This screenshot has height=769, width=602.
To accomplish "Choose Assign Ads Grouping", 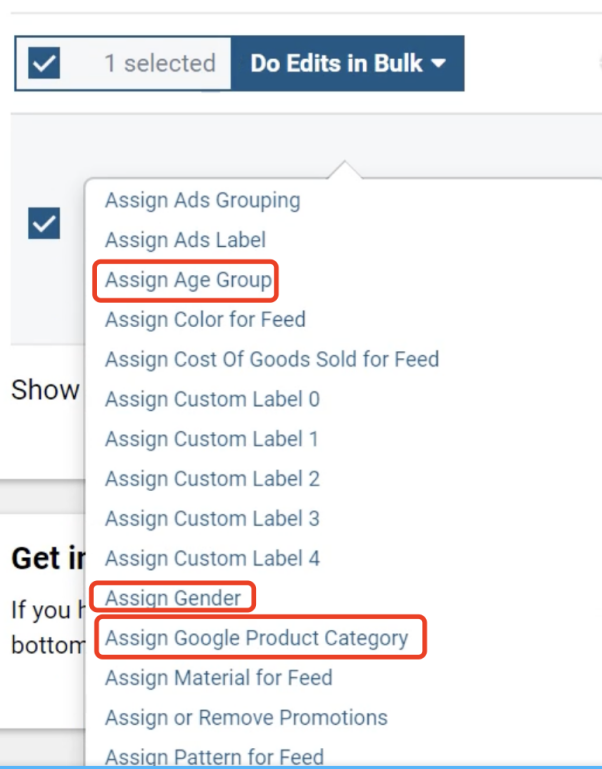I will tap(202, 200).
